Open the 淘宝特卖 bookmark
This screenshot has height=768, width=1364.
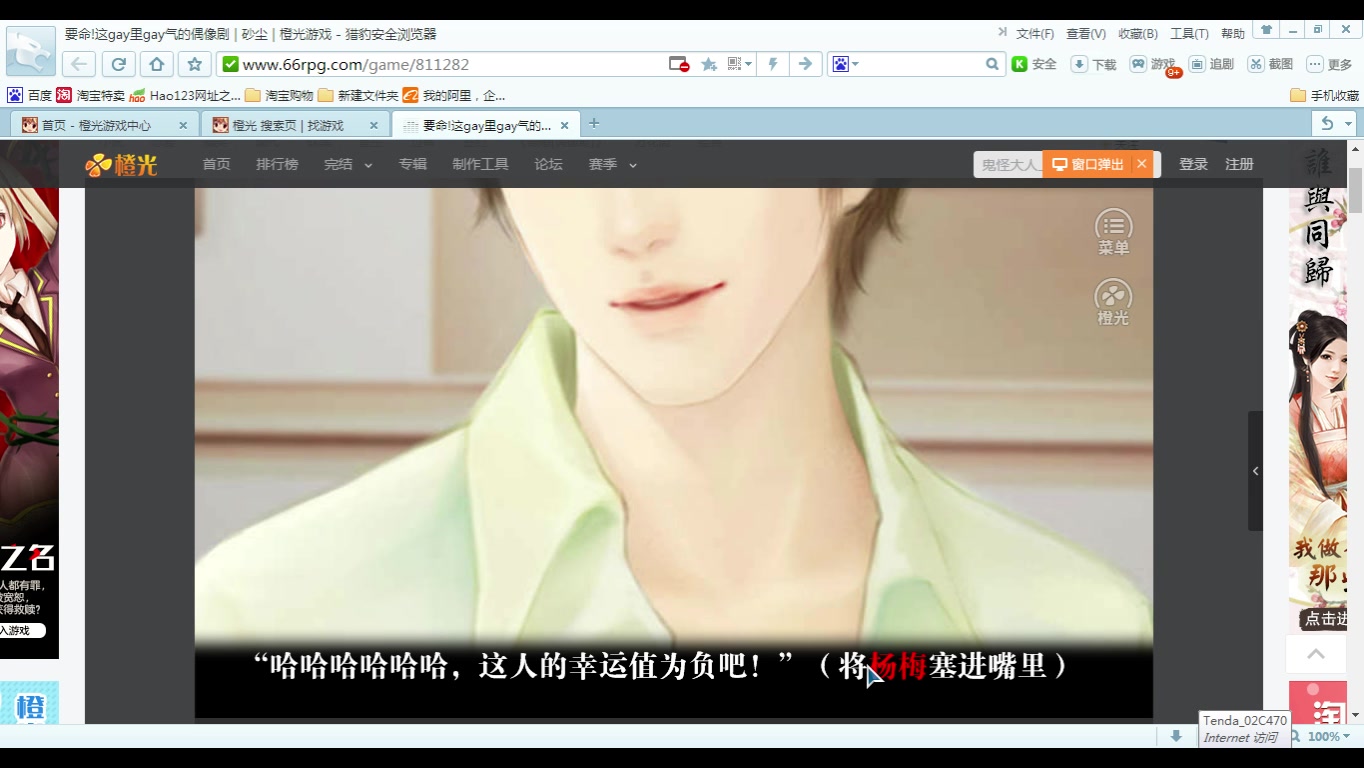[91, 96]
